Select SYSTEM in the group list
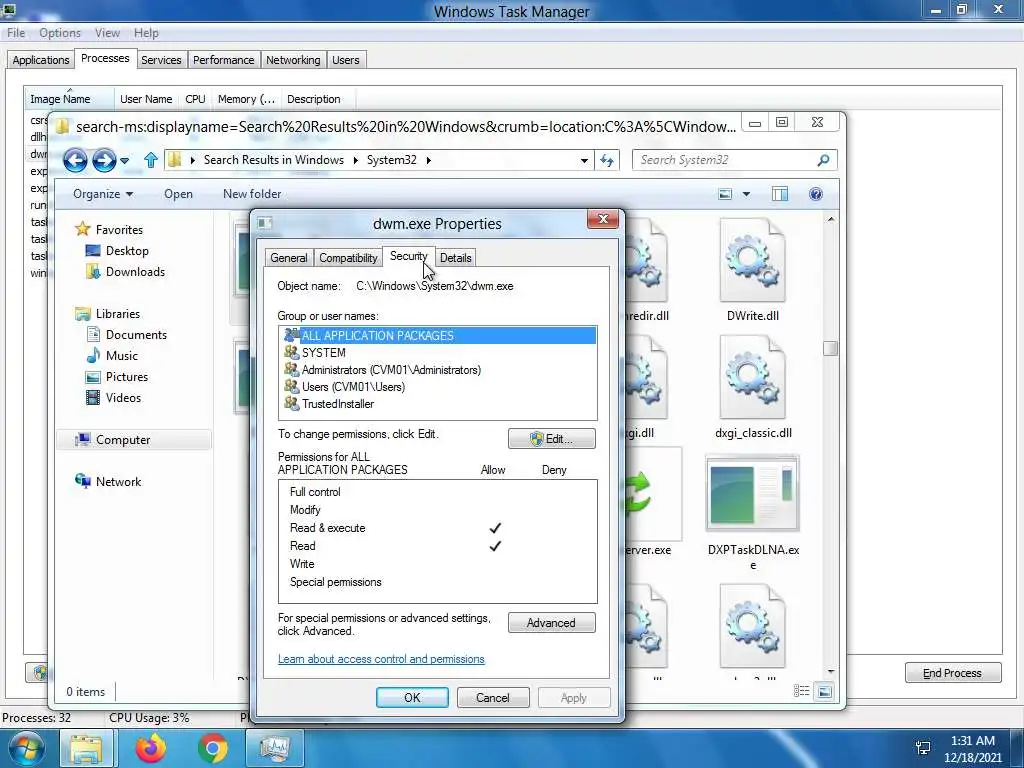Screen dimensions: 1024x768 pyautogui.click(x=440, y=353)
